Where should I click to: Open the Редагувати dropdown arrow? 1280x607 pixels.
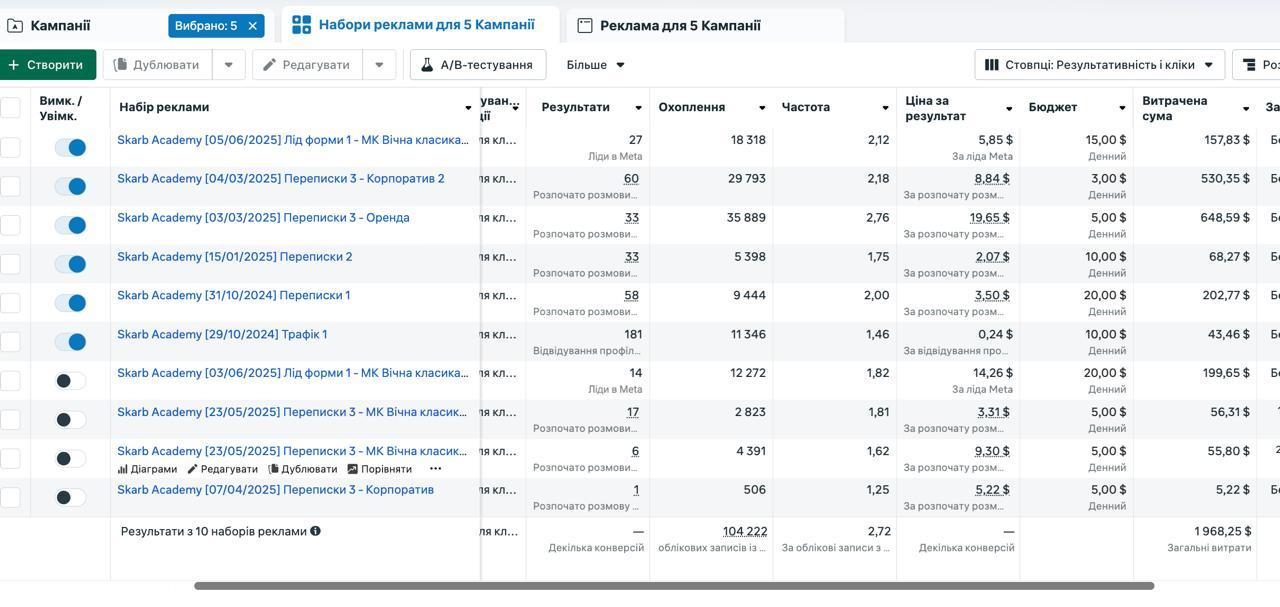pyautogui.click(x=379, y=65)
